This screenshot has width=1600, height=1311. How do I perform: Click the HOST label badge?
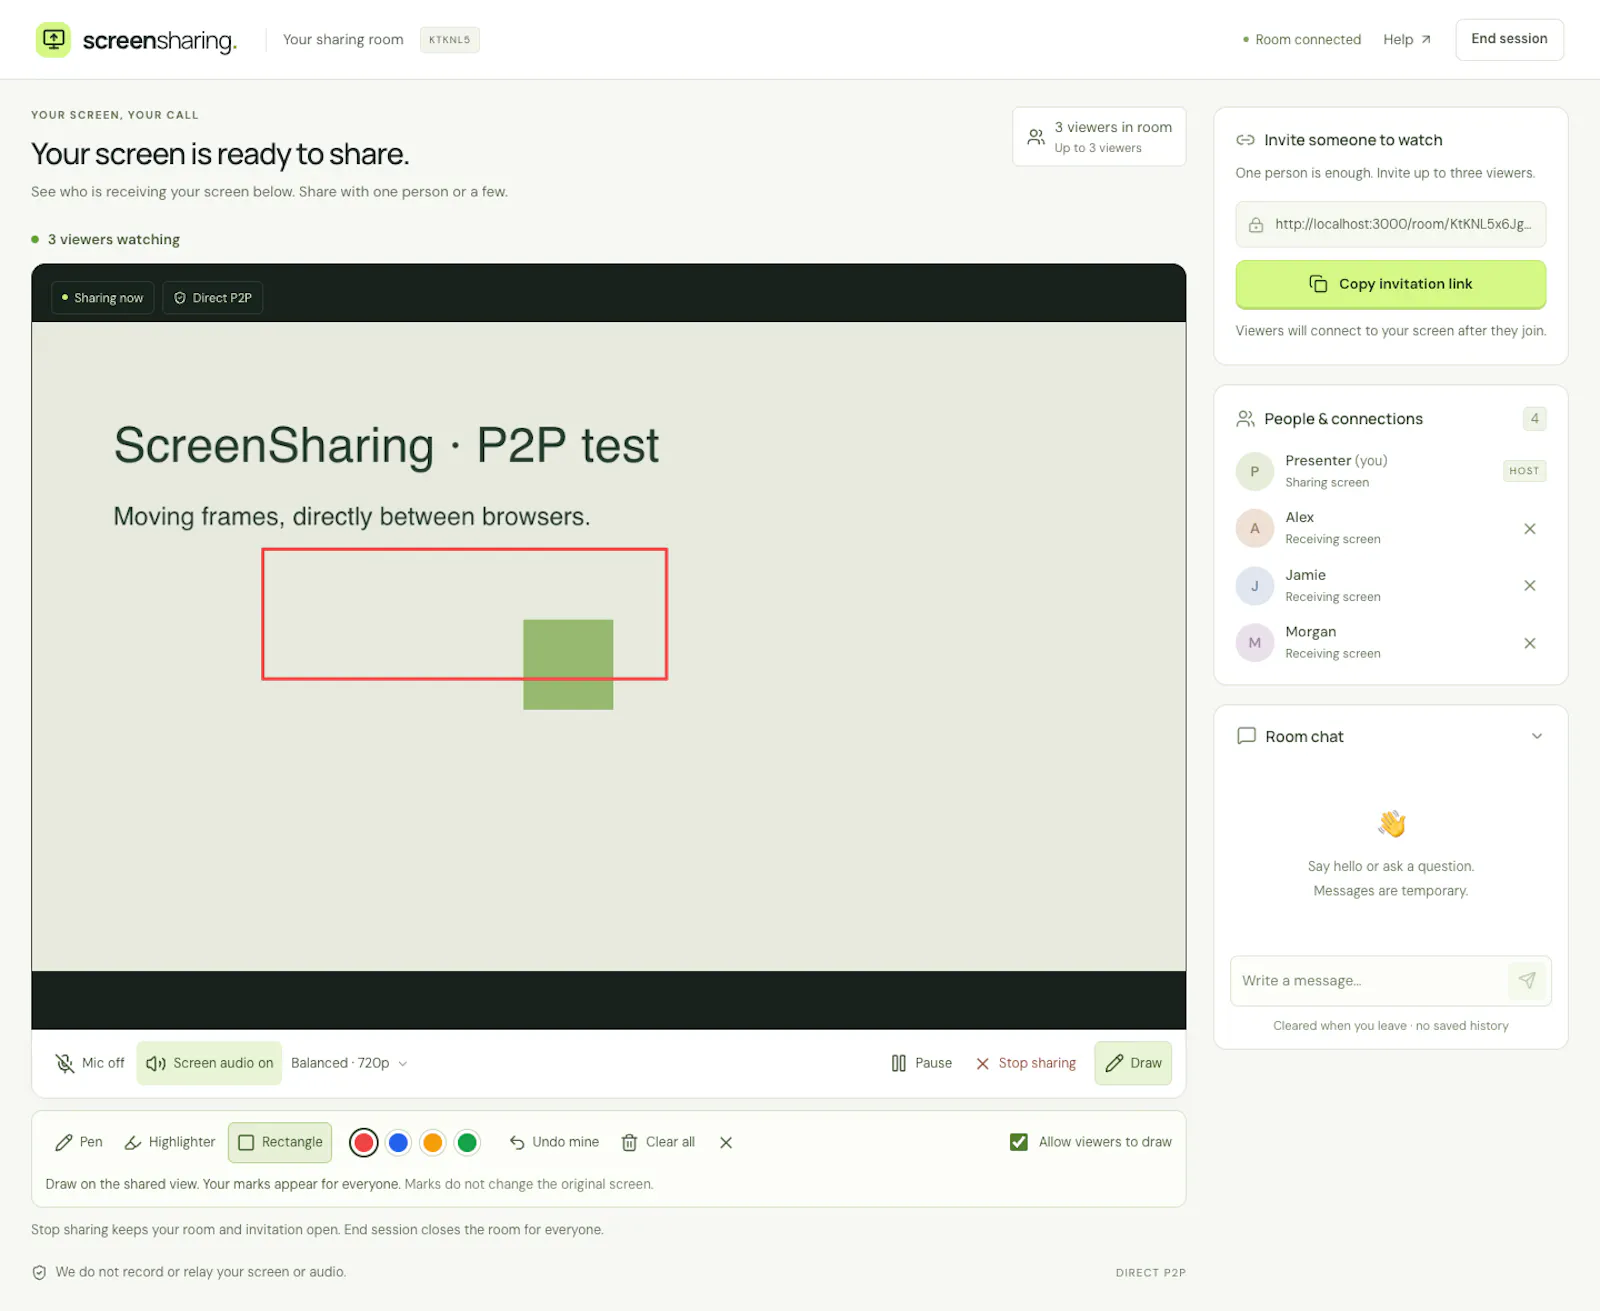click(x=1524, y=471)
